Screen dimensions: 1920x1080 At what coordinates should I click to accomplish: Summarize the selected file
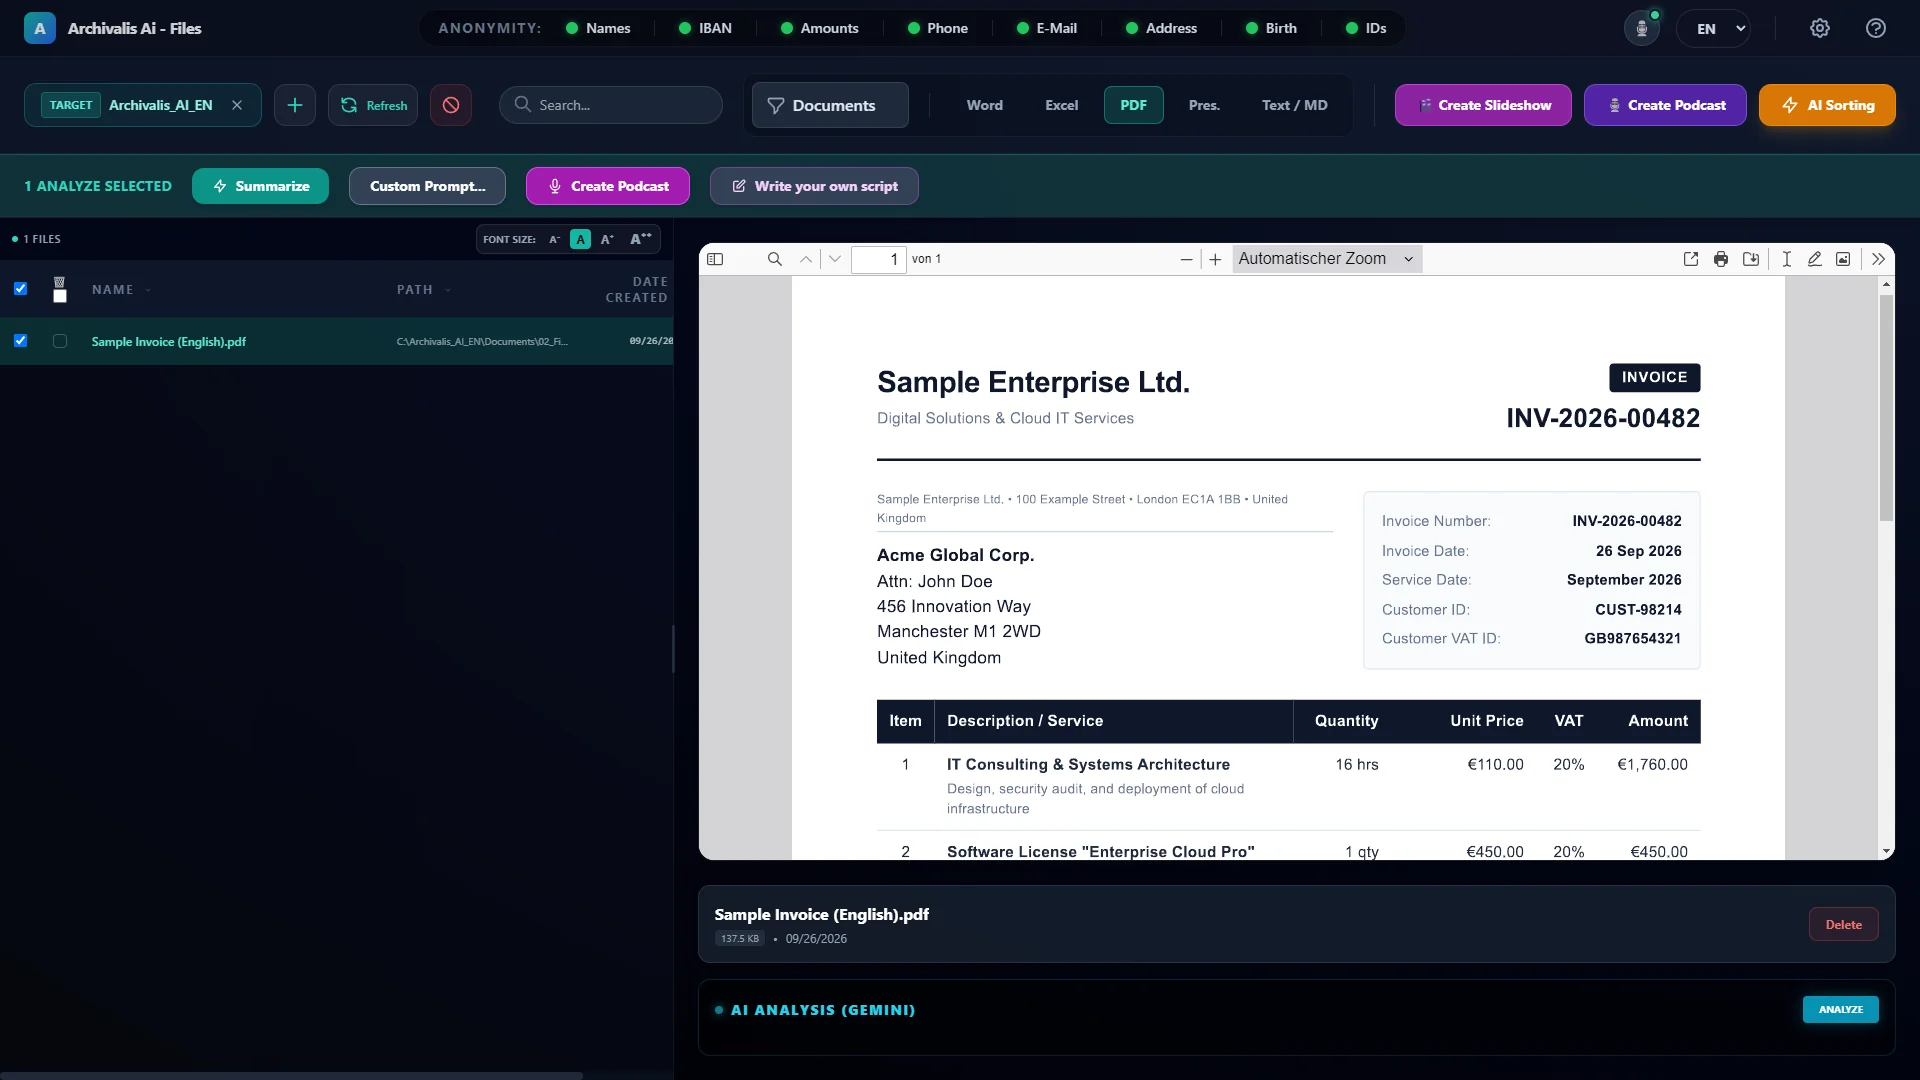260,186
